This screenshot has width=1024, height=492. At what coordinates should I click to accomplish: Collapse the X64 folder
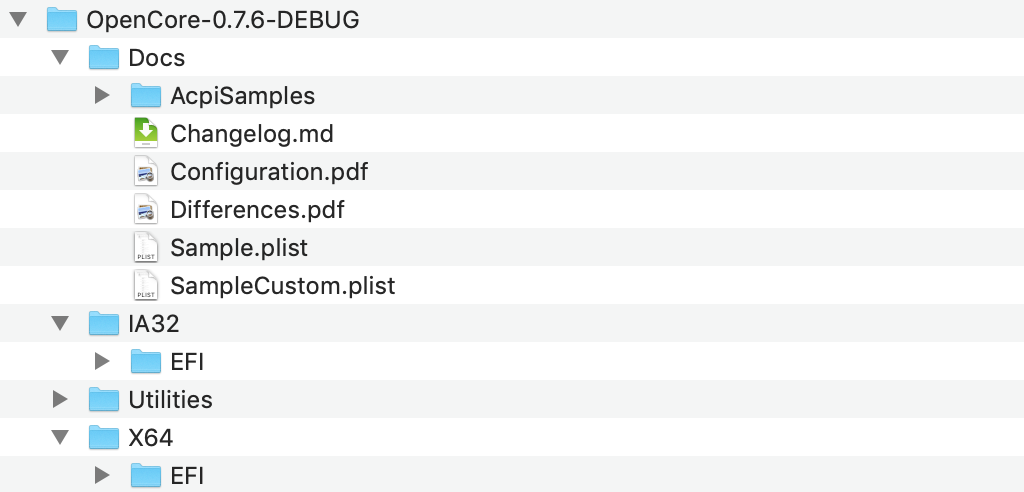coord(60,438)
